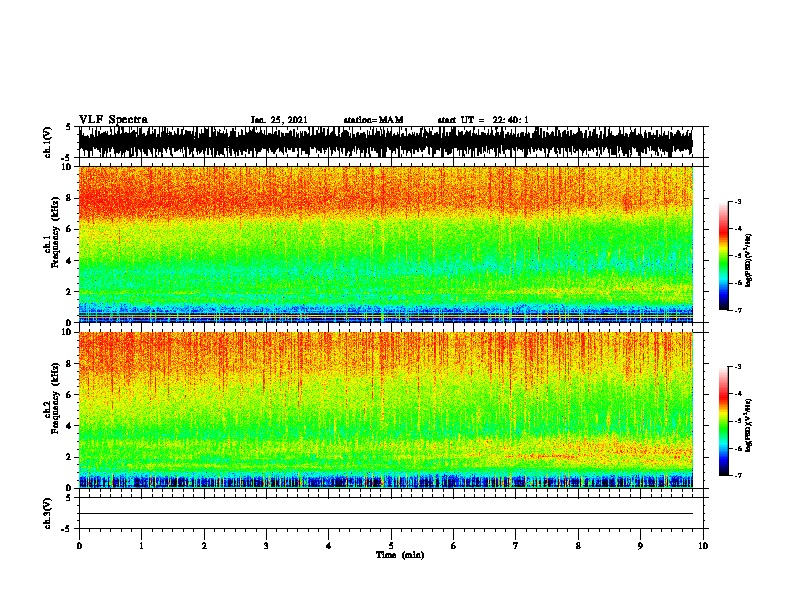Click the ch.1 "Frequency (kHz)" axis label
The height and width of the screenshot is (612, 792).
click(x=55, y=231)
